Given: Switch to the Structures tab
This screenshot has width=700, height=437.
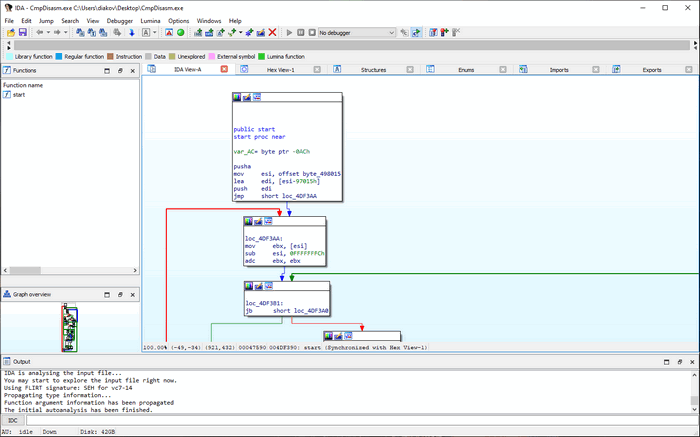Looking at the screenshot, I should click(x=373, y=70).
